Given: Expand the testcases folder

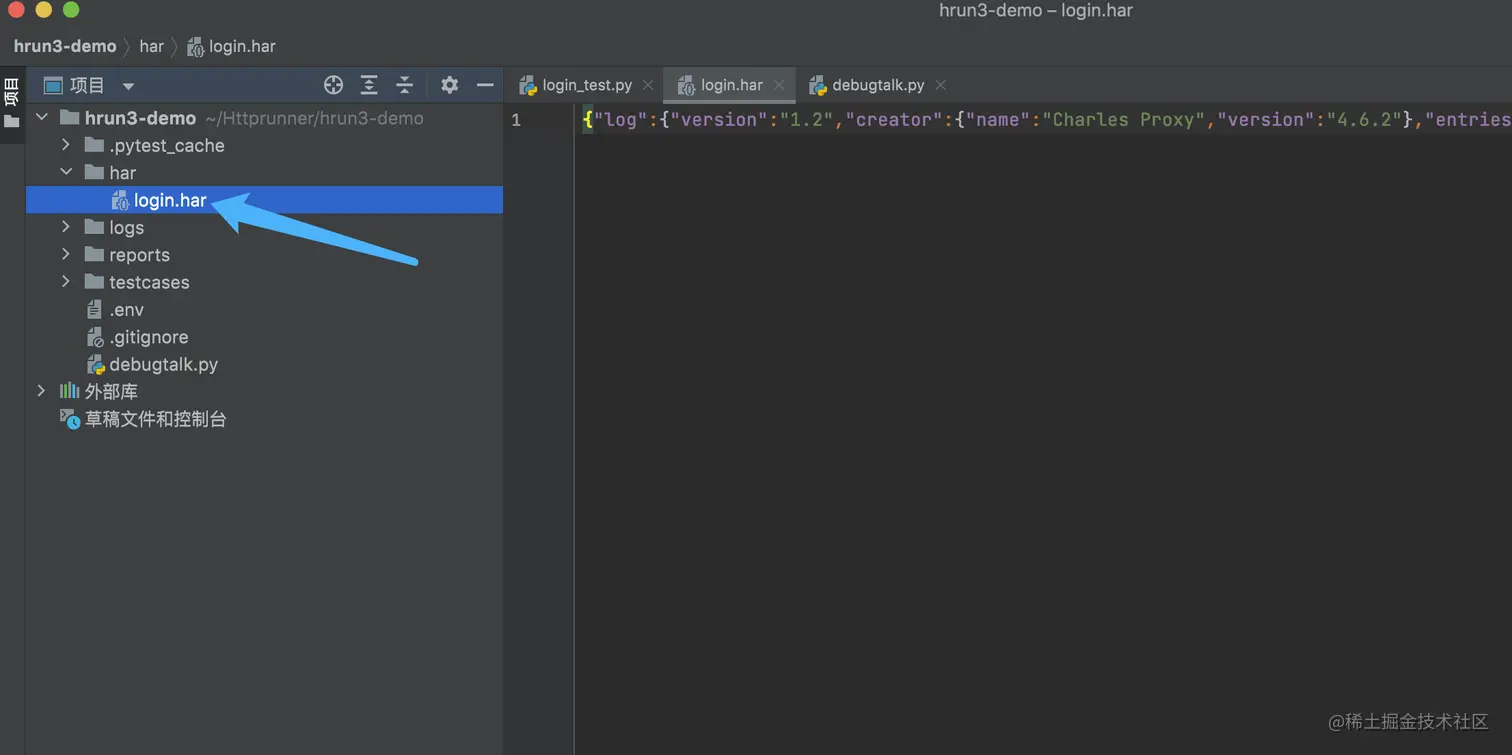Looking at the screenshot, I should 66,282.
